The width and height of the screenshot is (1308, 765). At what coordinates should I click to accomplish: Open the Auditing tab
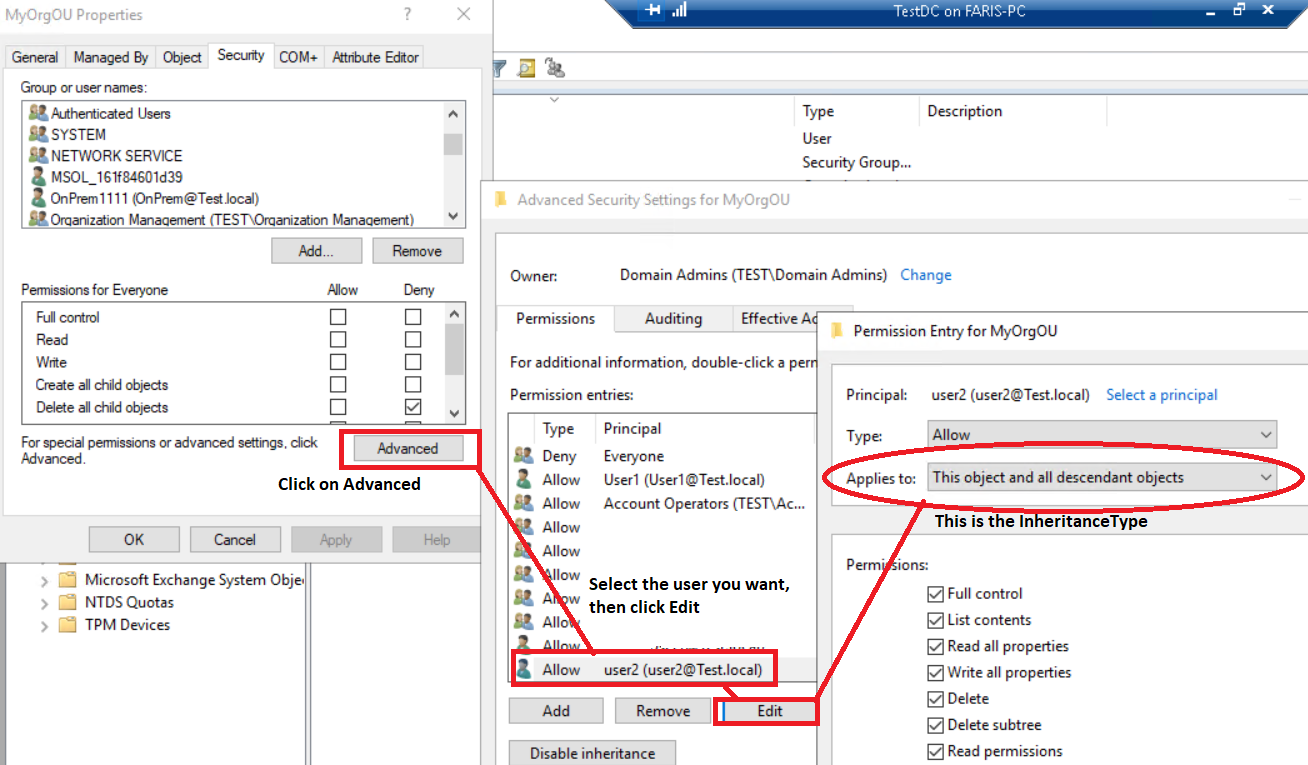(x=673, y=318)
